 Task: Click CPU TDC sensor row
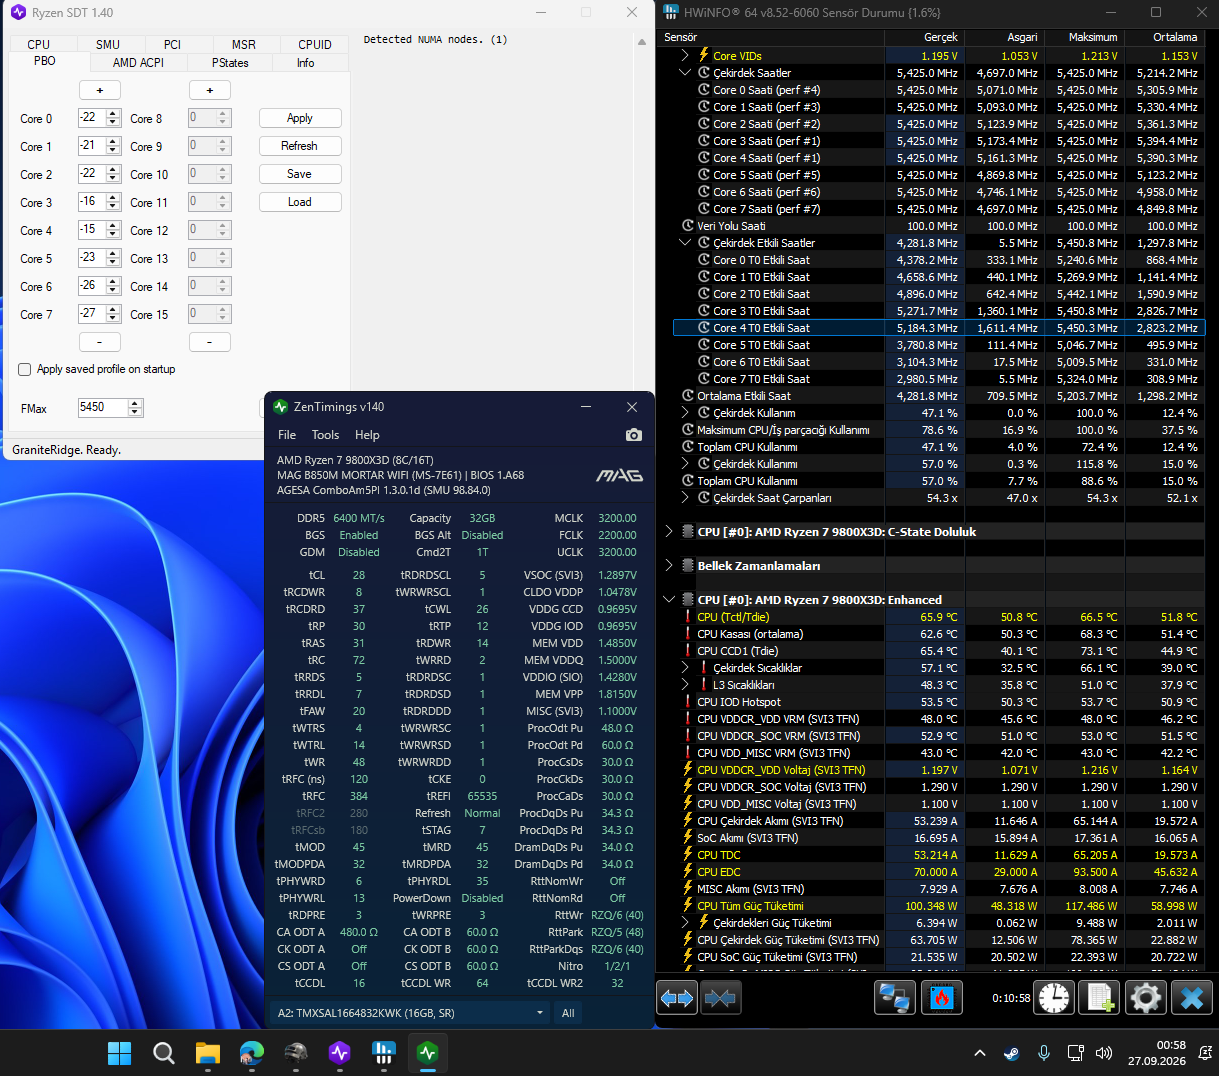pyautogui.click(x=938, y=855)
